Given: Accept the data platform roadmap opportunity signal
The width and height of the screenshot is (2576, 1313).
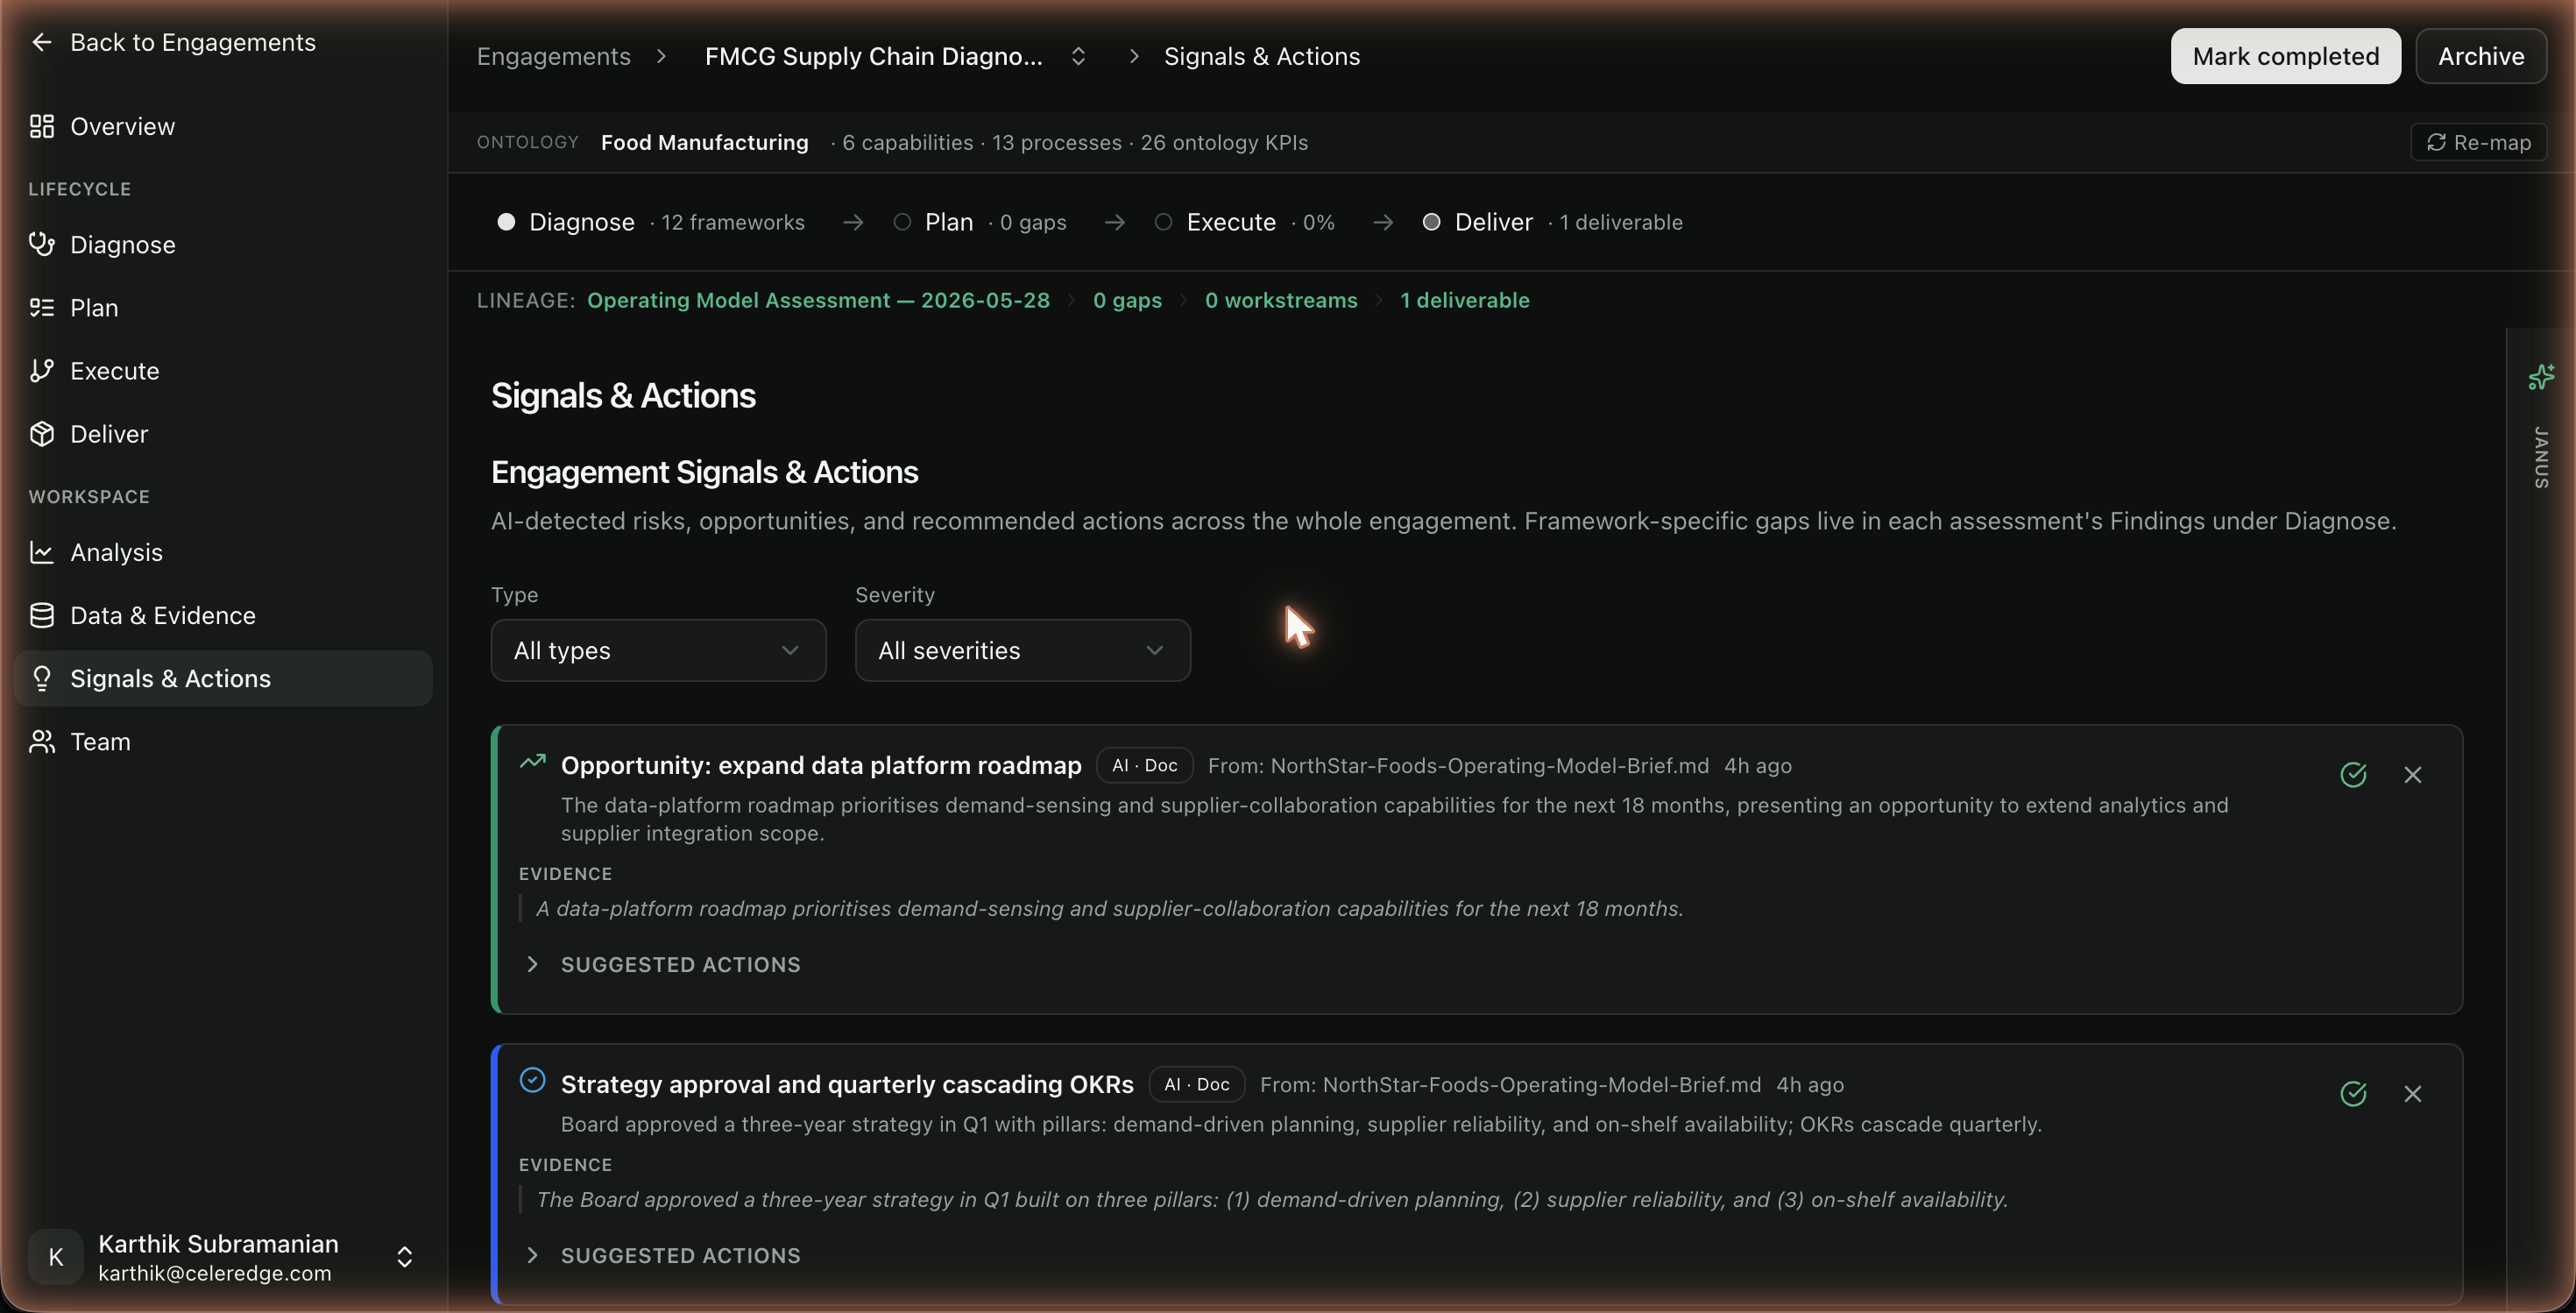Looking at the screenshot, I should 2353,774.
